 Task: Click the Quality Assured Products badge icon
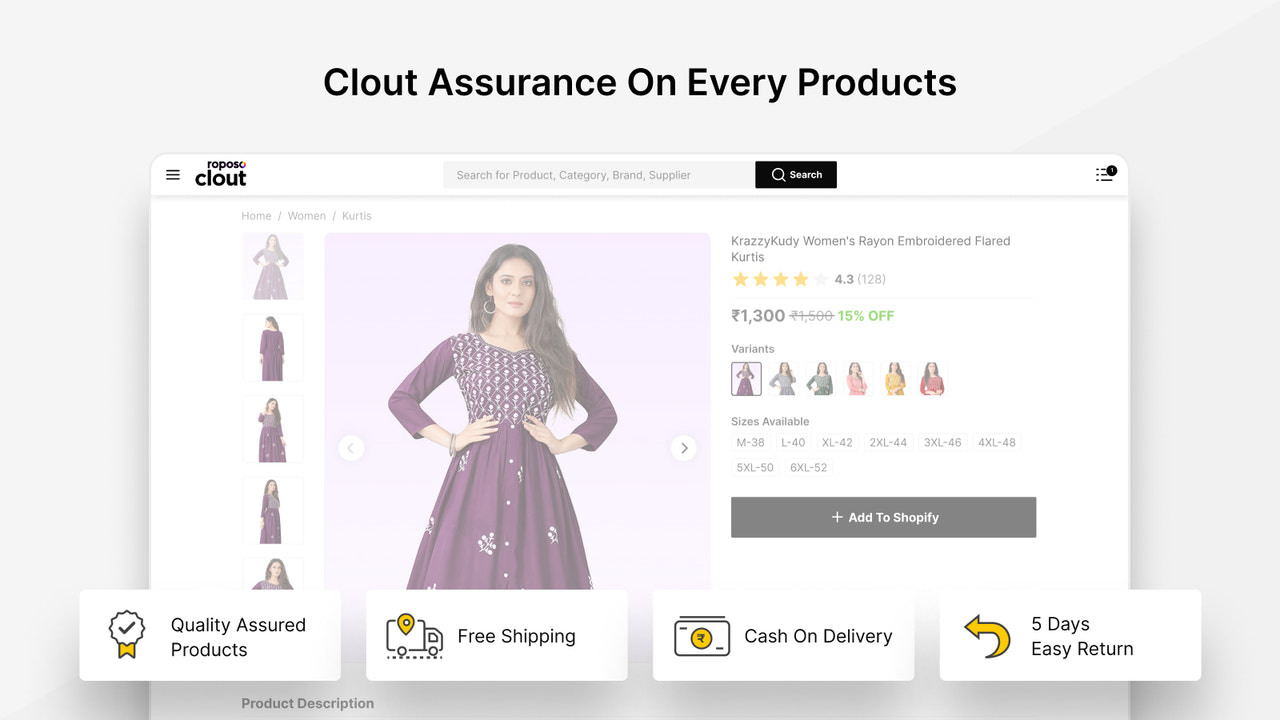tap(124, 634)
